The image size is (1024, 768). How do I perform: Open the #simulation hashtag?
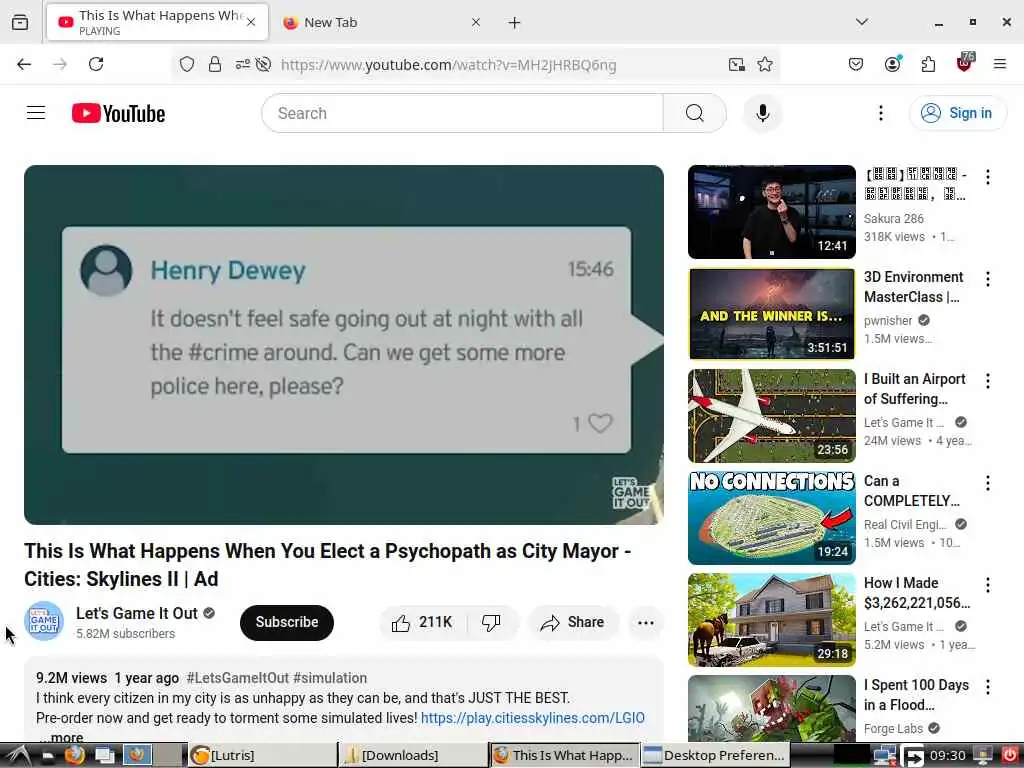tap(330, 678)
